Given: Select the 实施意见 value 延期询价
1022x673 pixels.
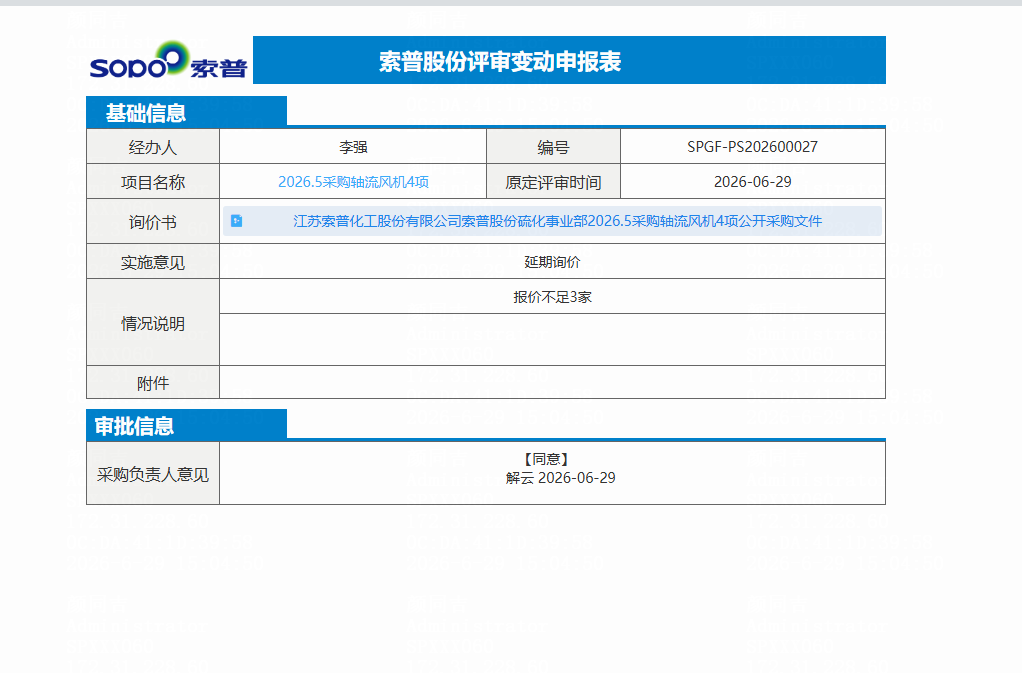Looking at the screenshot, I should pyautogui.click(x=552, y=262).
